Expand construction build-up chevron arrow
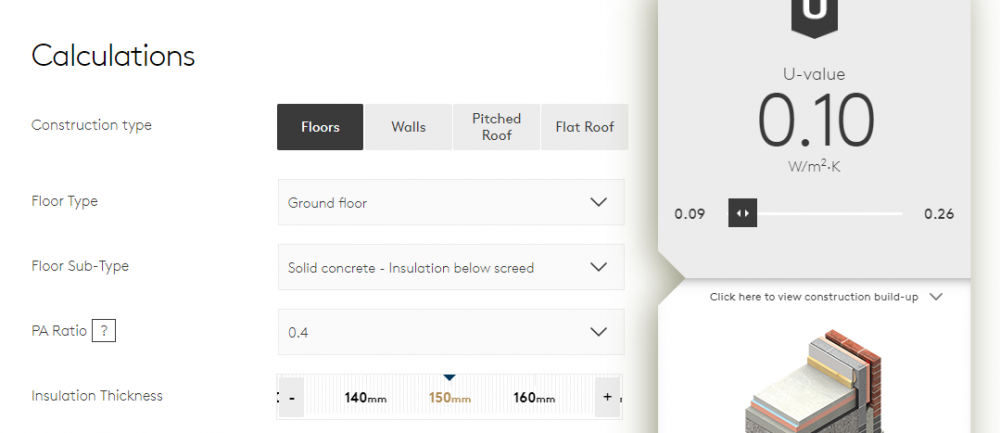This screenshot has height=433, width=1000. (x=936, y=297)
